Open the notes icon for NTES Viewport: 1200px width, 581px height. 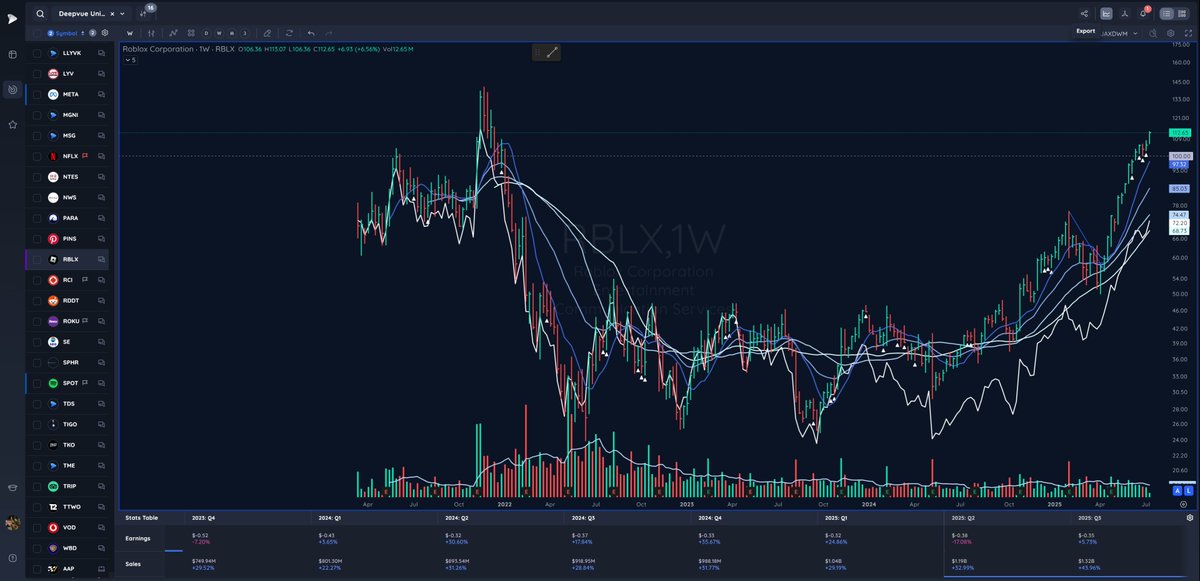pos(101,176)
